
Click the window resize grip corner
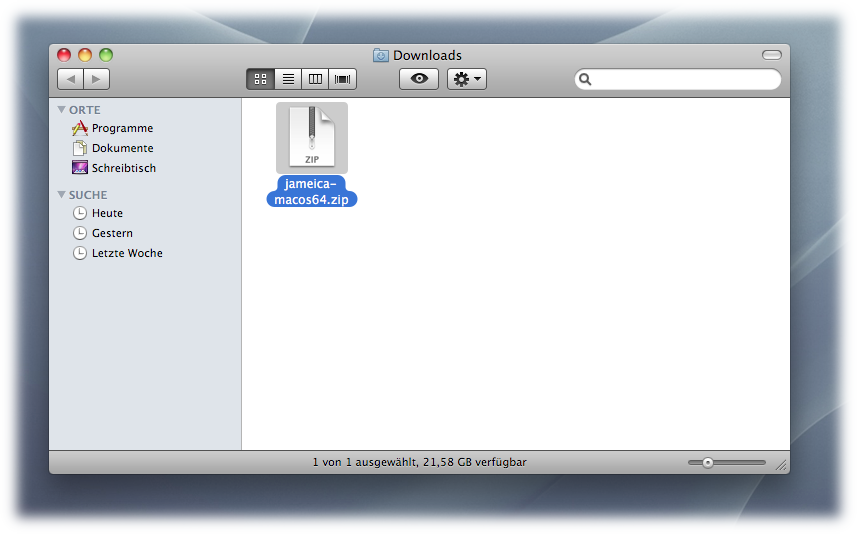pyautogui.click(x=782, y=465)
